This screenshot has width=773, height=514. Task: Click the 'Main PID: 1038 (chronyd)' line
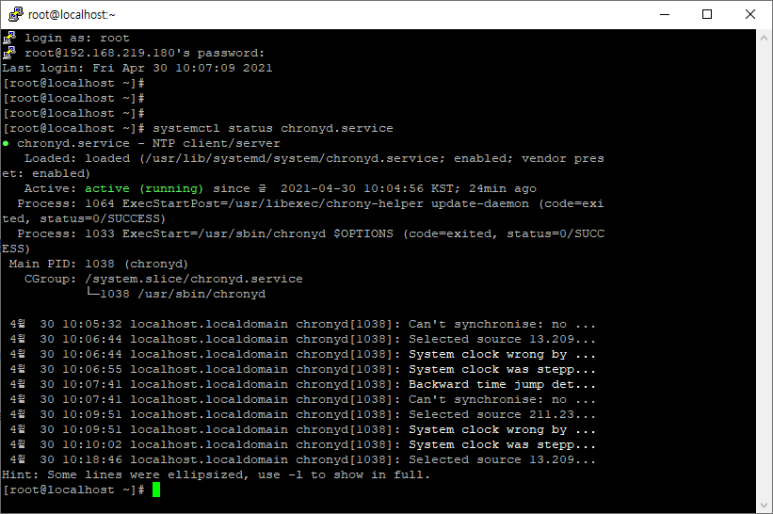click(x=98, y=264)
